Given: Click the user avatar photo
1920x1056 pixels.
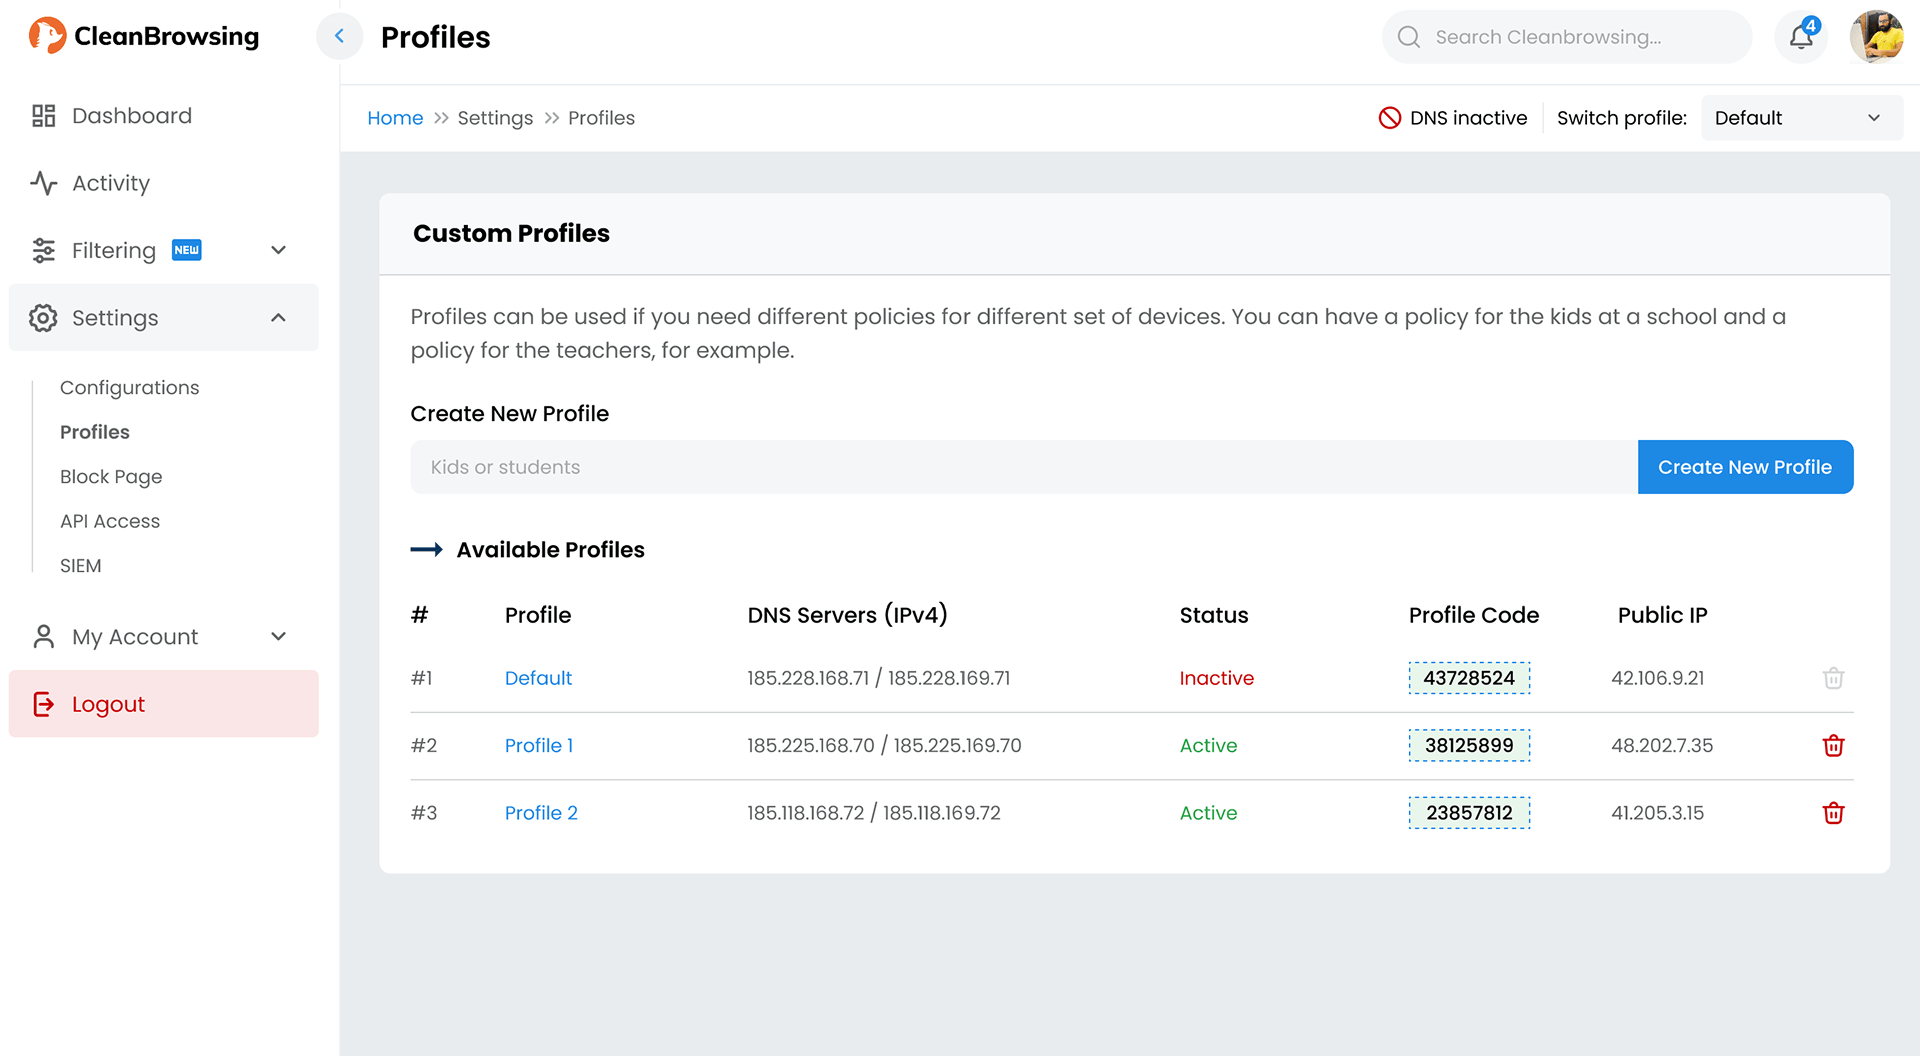Looking at the screenshot, I should (1876, 37).
